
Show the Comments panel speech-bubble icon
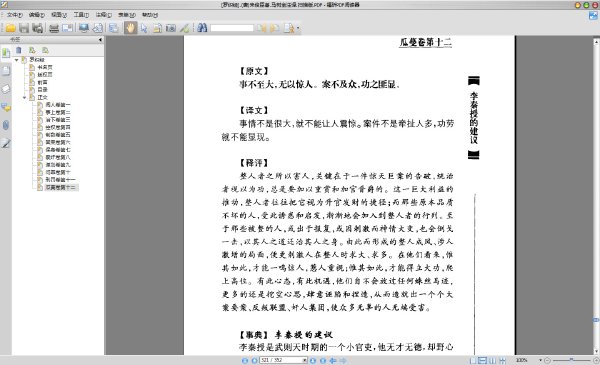point(6,108)
